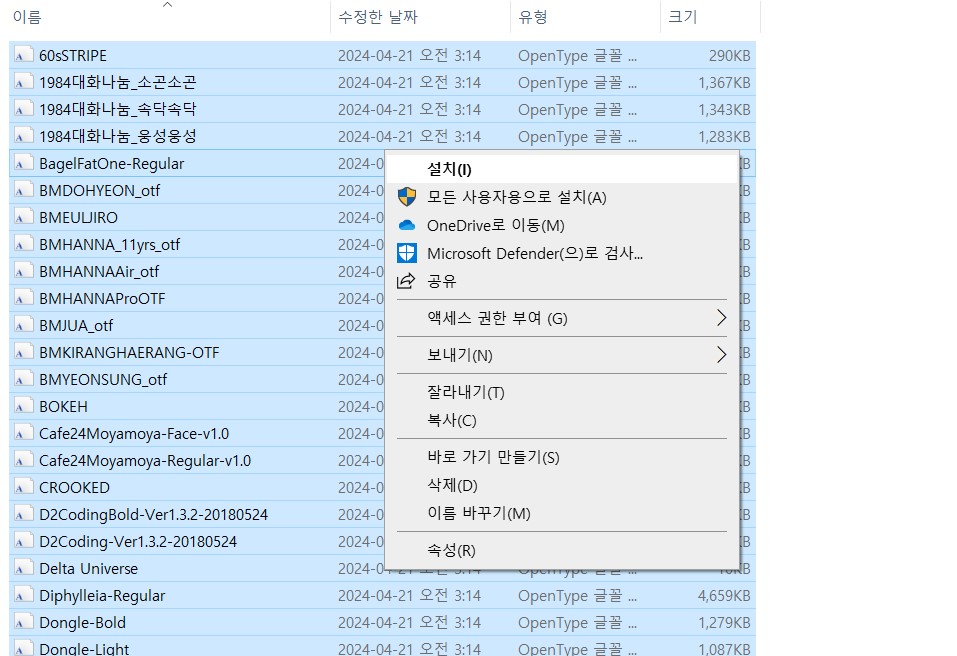
Task: Sort files by the 크기 column header
Action: coord(685,17)
